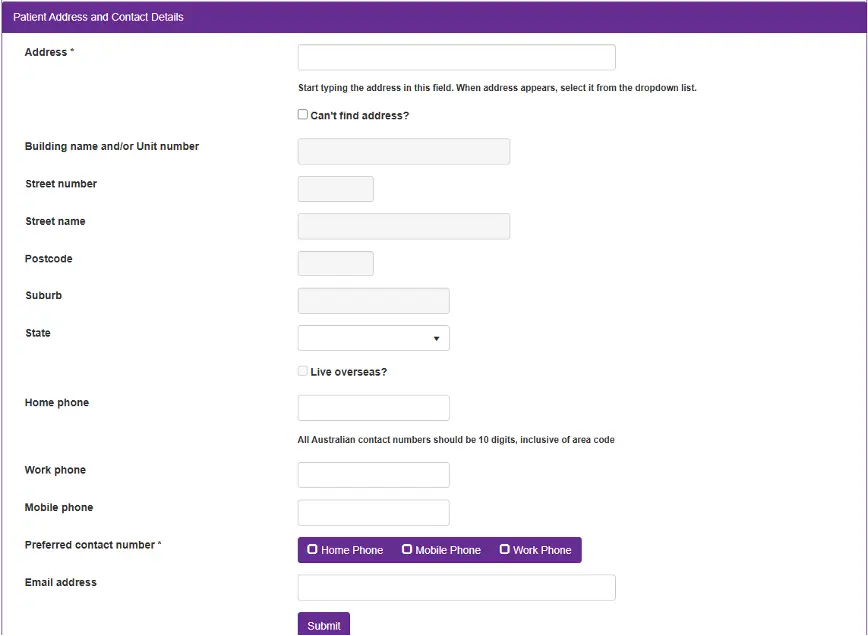Click the Patient Address and Contact Details header
This screenshot has width=868, height=636.
96,16
